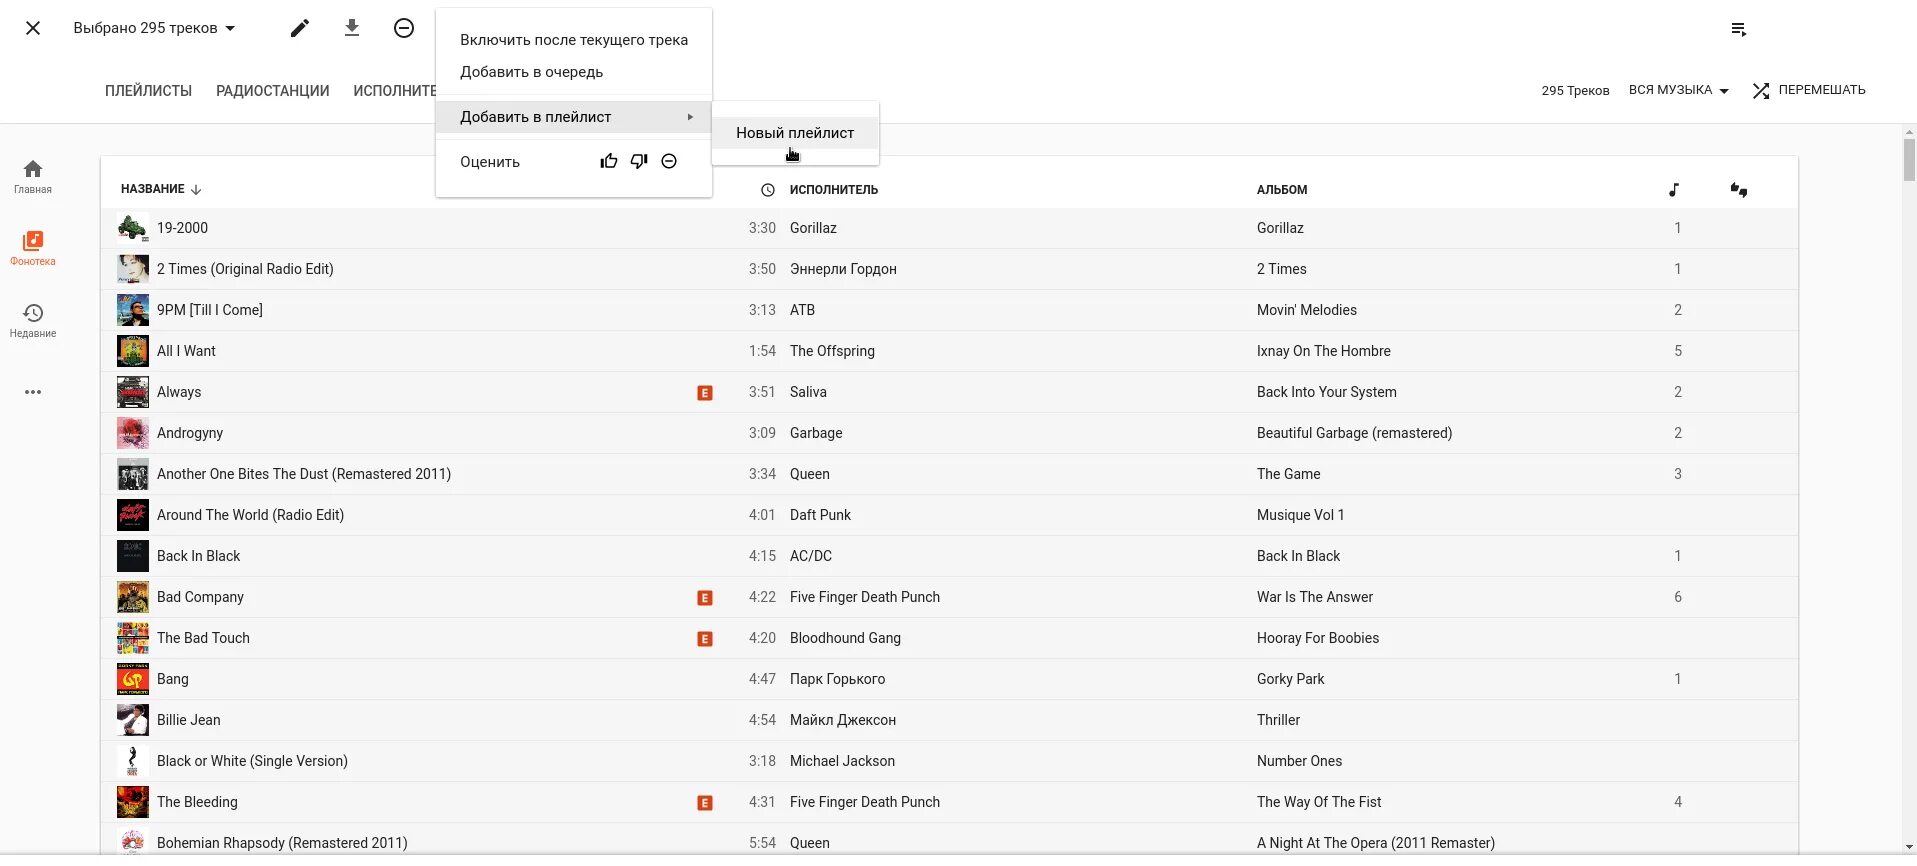Select track 'Around The World (Radio Edit)'
This screenshot has width=1917, height=866.
pos(250,515)
